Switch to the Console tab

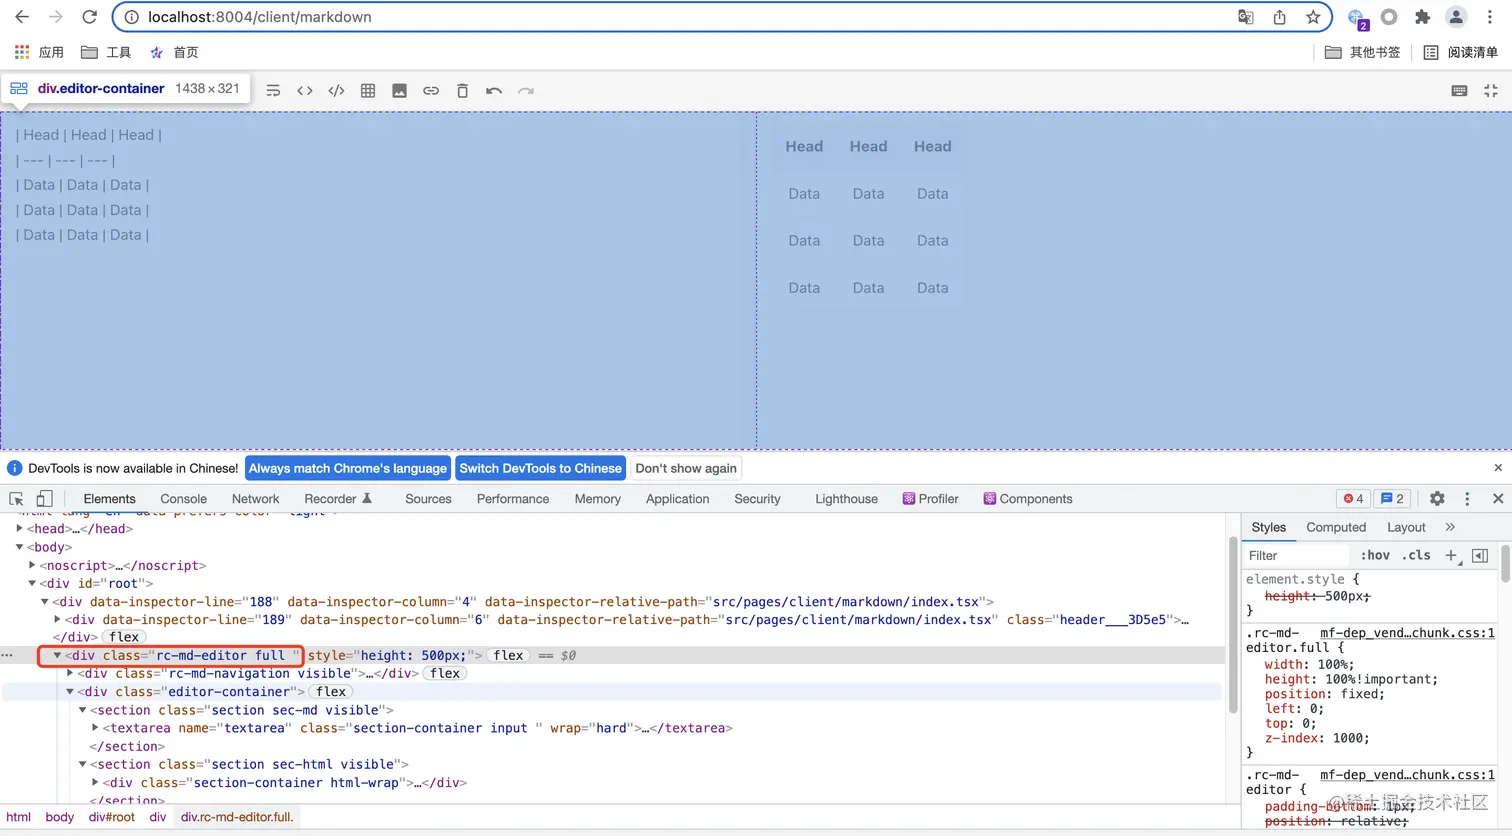click(x=184, y=499)
